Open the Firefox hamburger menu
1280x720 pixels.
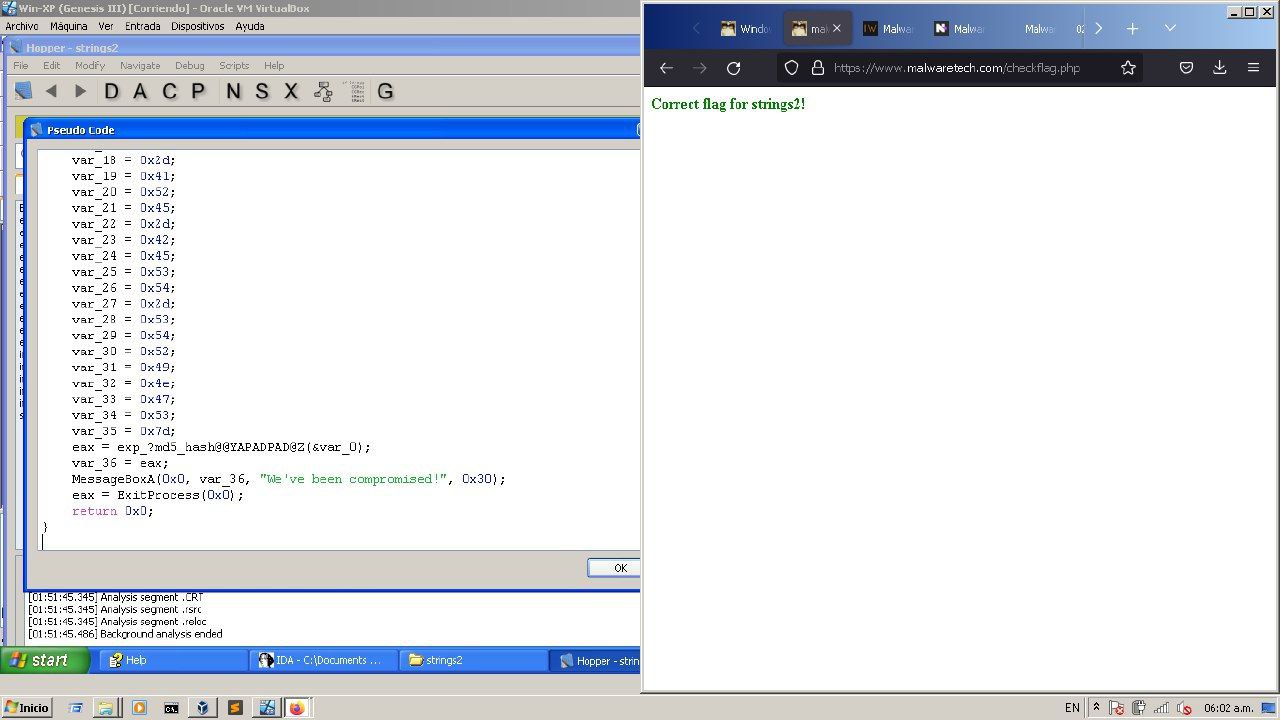click(x=1253, y=67)
